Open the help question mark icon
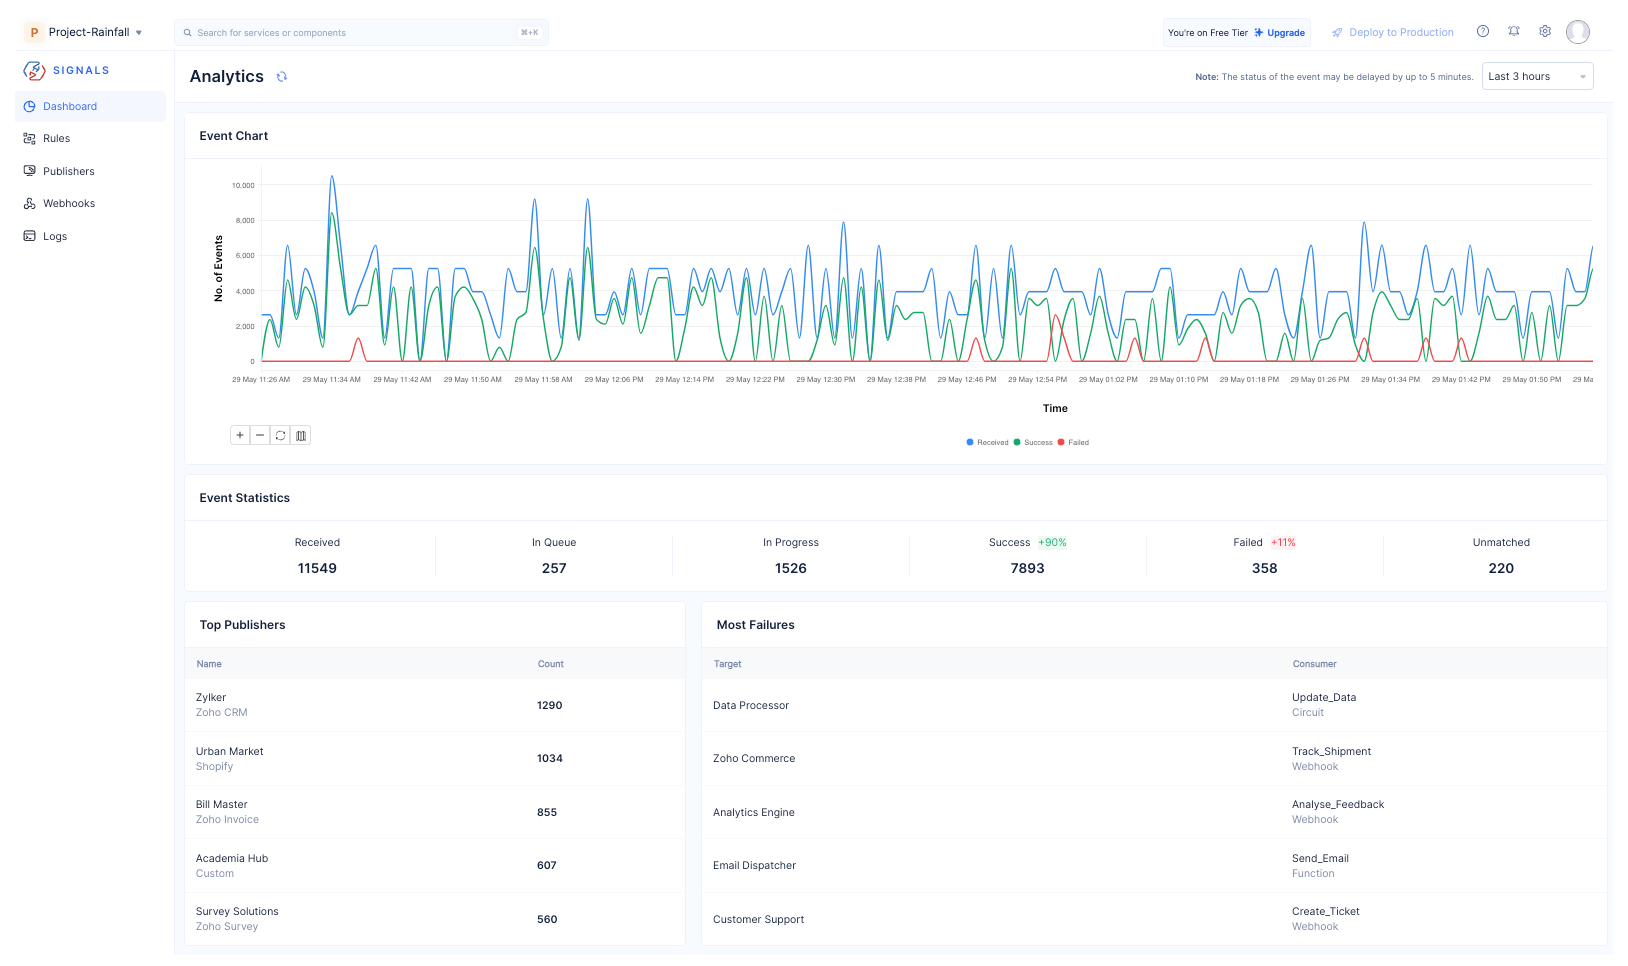The image size is (1628, 966). point(1483,32)
